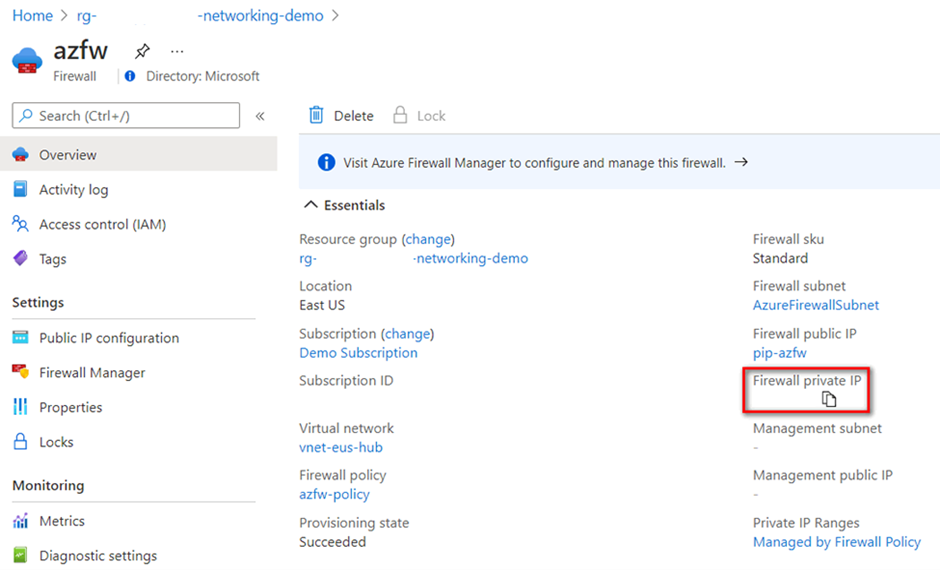Open Managed by Firewall Policy link
940x570 pixels.
pos(837,542)
